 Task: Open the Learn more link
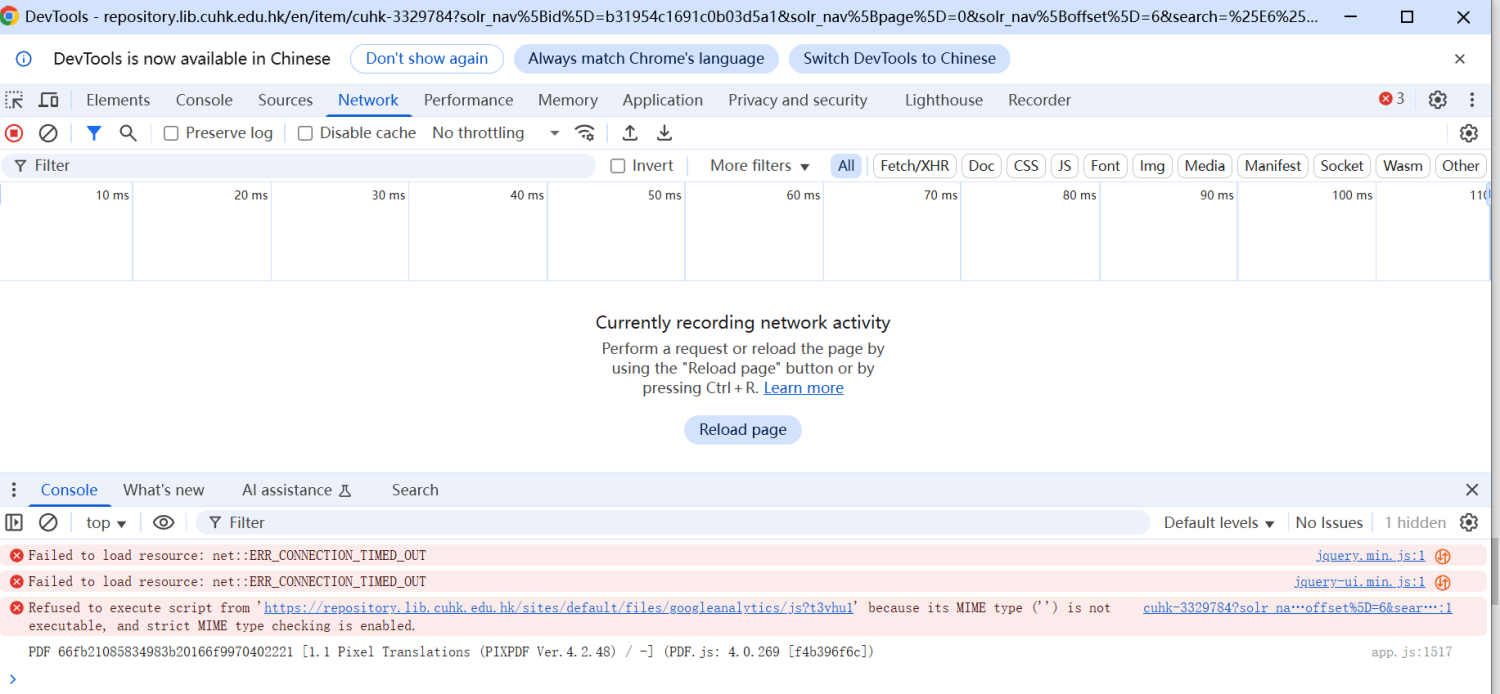[803, 388]
